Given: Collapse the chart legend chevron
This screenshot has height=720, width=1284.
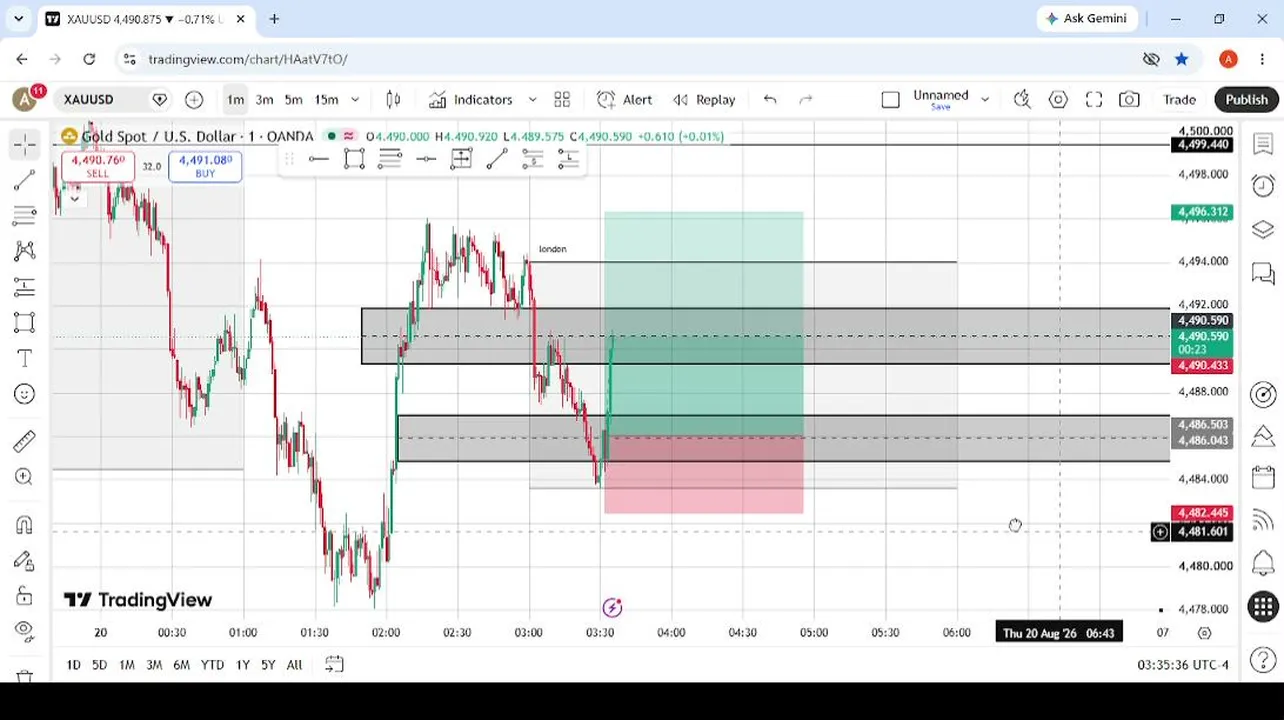Looking at the screenshot, I should [74, 198].
